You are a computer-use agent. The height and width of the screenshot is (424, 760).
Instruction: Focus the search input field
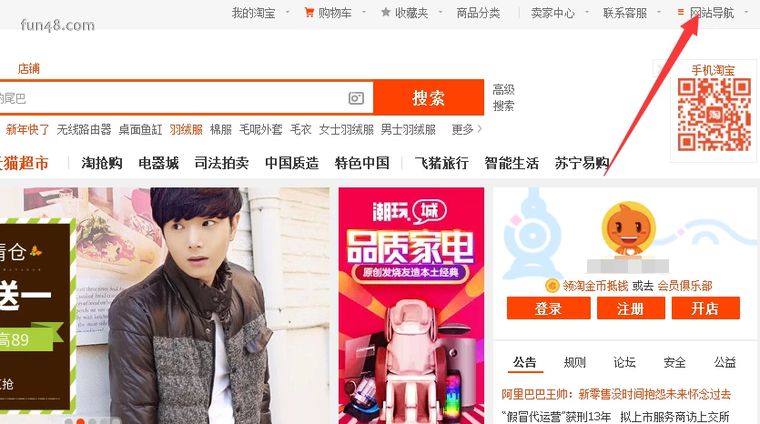click(173, 98)
